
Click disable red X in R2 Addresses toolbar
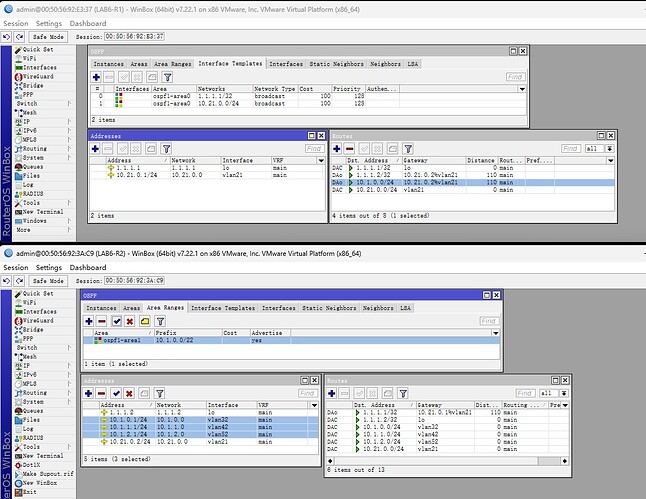pos(129,394)
